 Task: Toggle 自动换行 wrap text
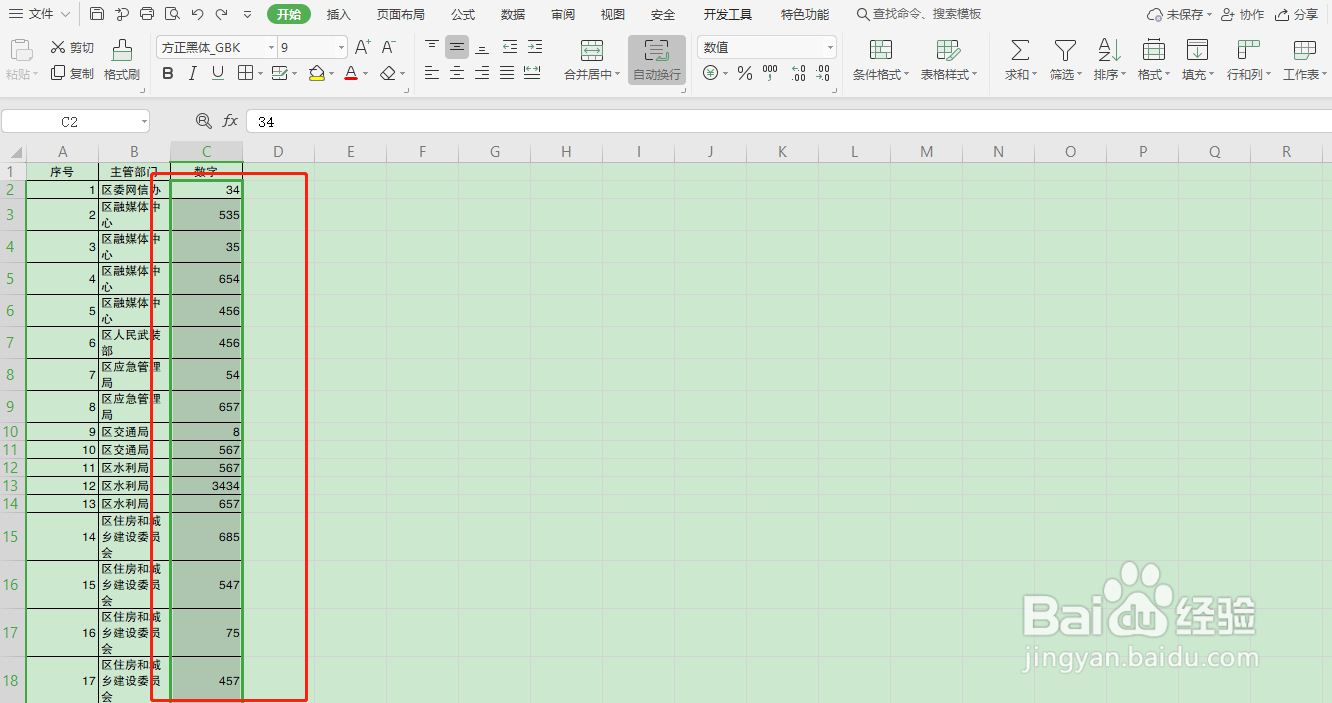click(x=657, y=61)
